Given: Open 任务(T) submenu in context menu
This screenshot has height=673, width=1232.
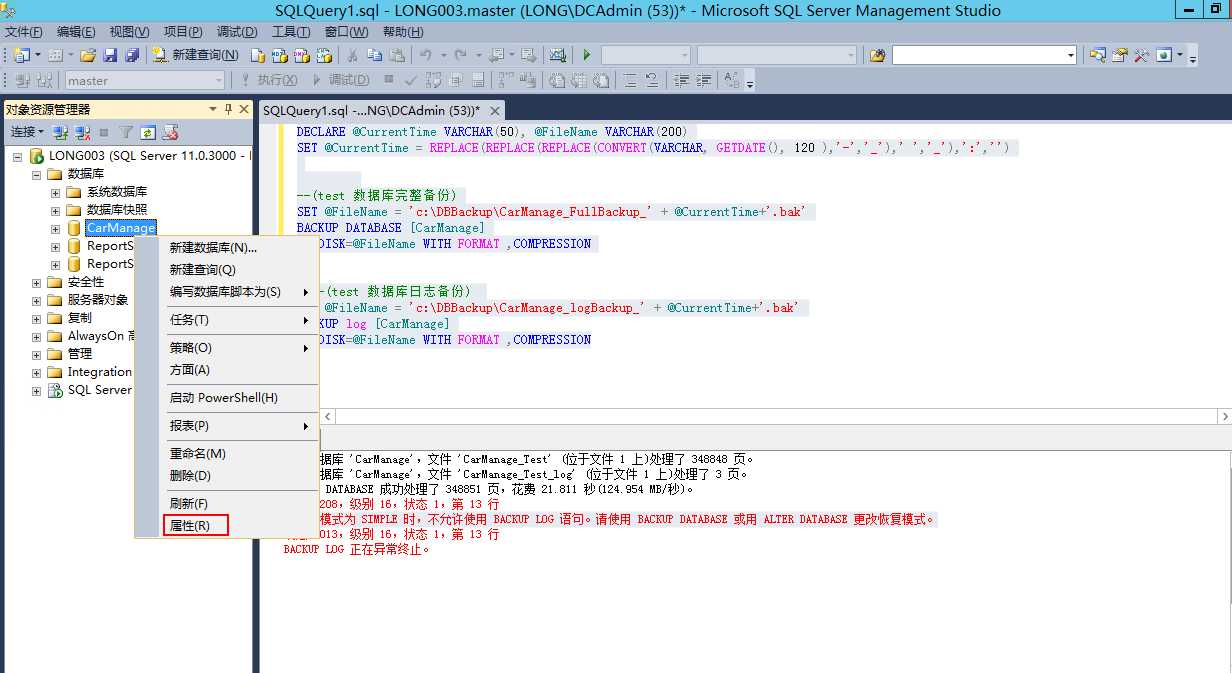Looking at the screenshot, I should pyautogui.click(x=227, y=320).
